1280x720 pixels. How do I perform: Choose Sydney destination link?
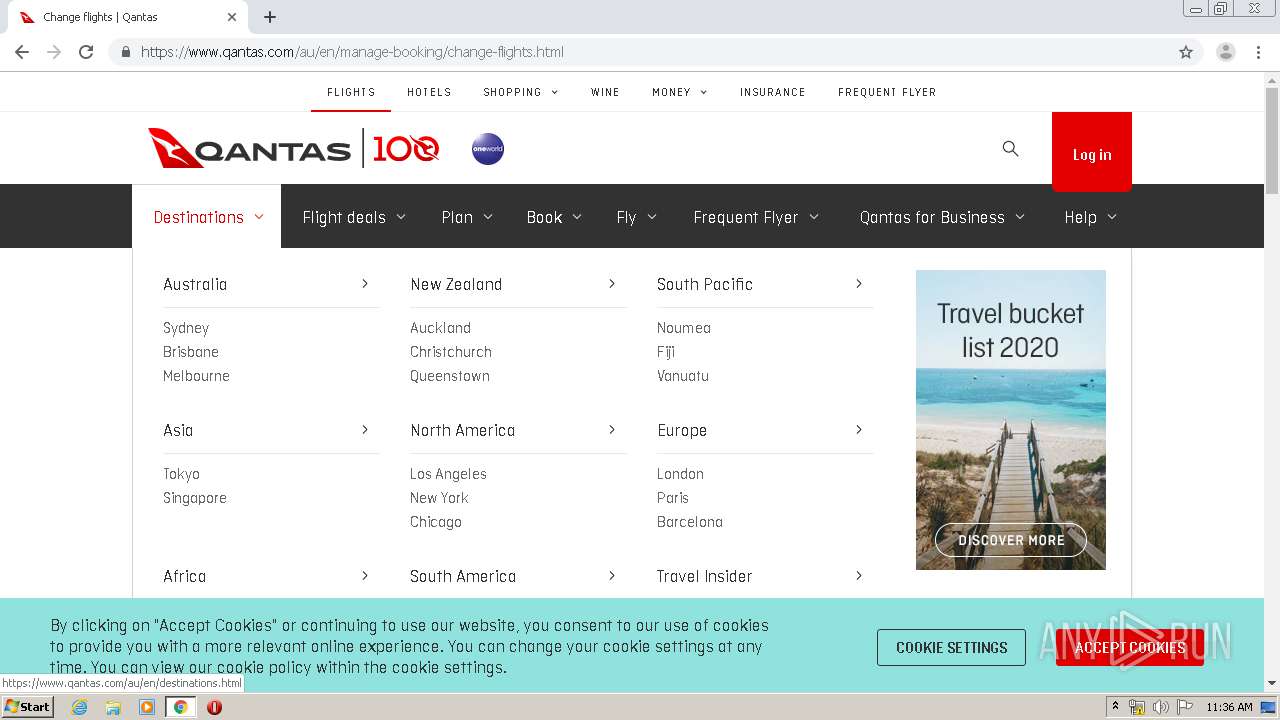pyautogui.click(x=186, y=328)
